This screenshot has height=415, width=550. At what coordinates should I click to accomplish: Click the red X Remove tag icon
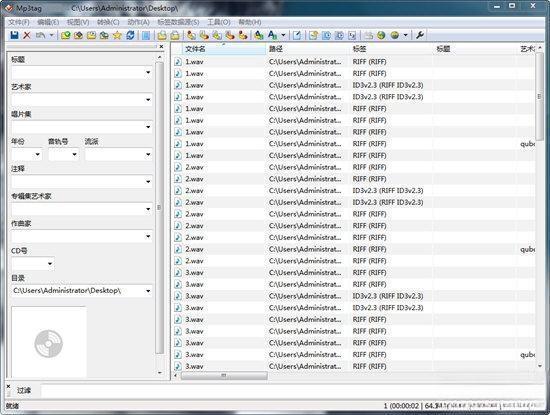27,35
